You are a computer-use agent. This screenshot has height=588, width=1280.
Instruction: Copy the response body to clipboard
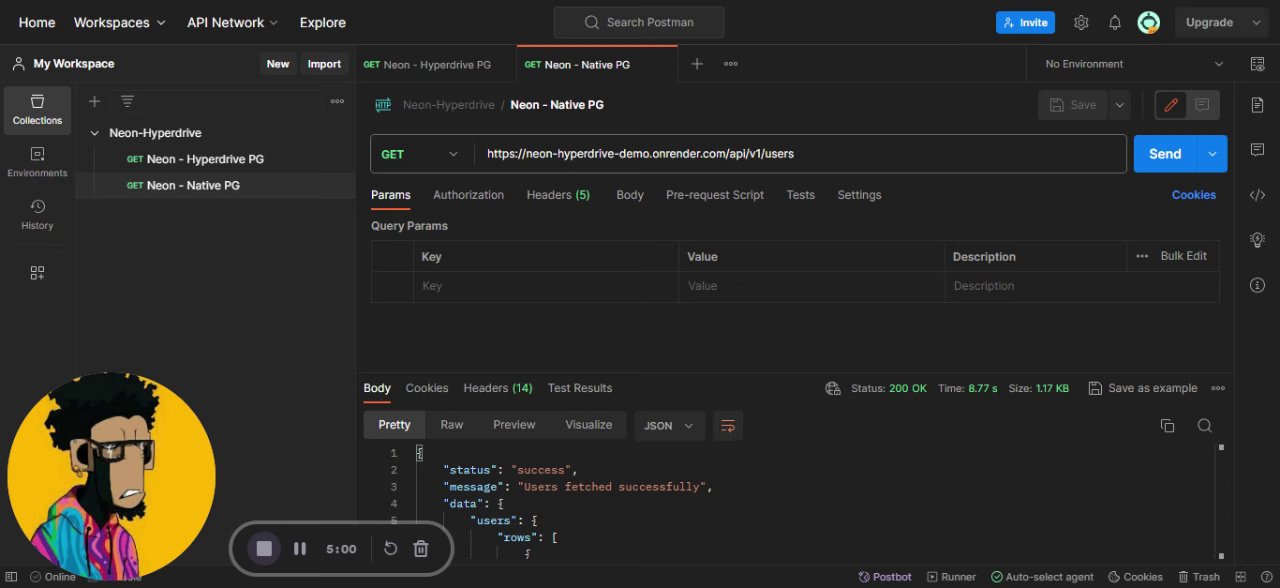[x=1167, y=426]
